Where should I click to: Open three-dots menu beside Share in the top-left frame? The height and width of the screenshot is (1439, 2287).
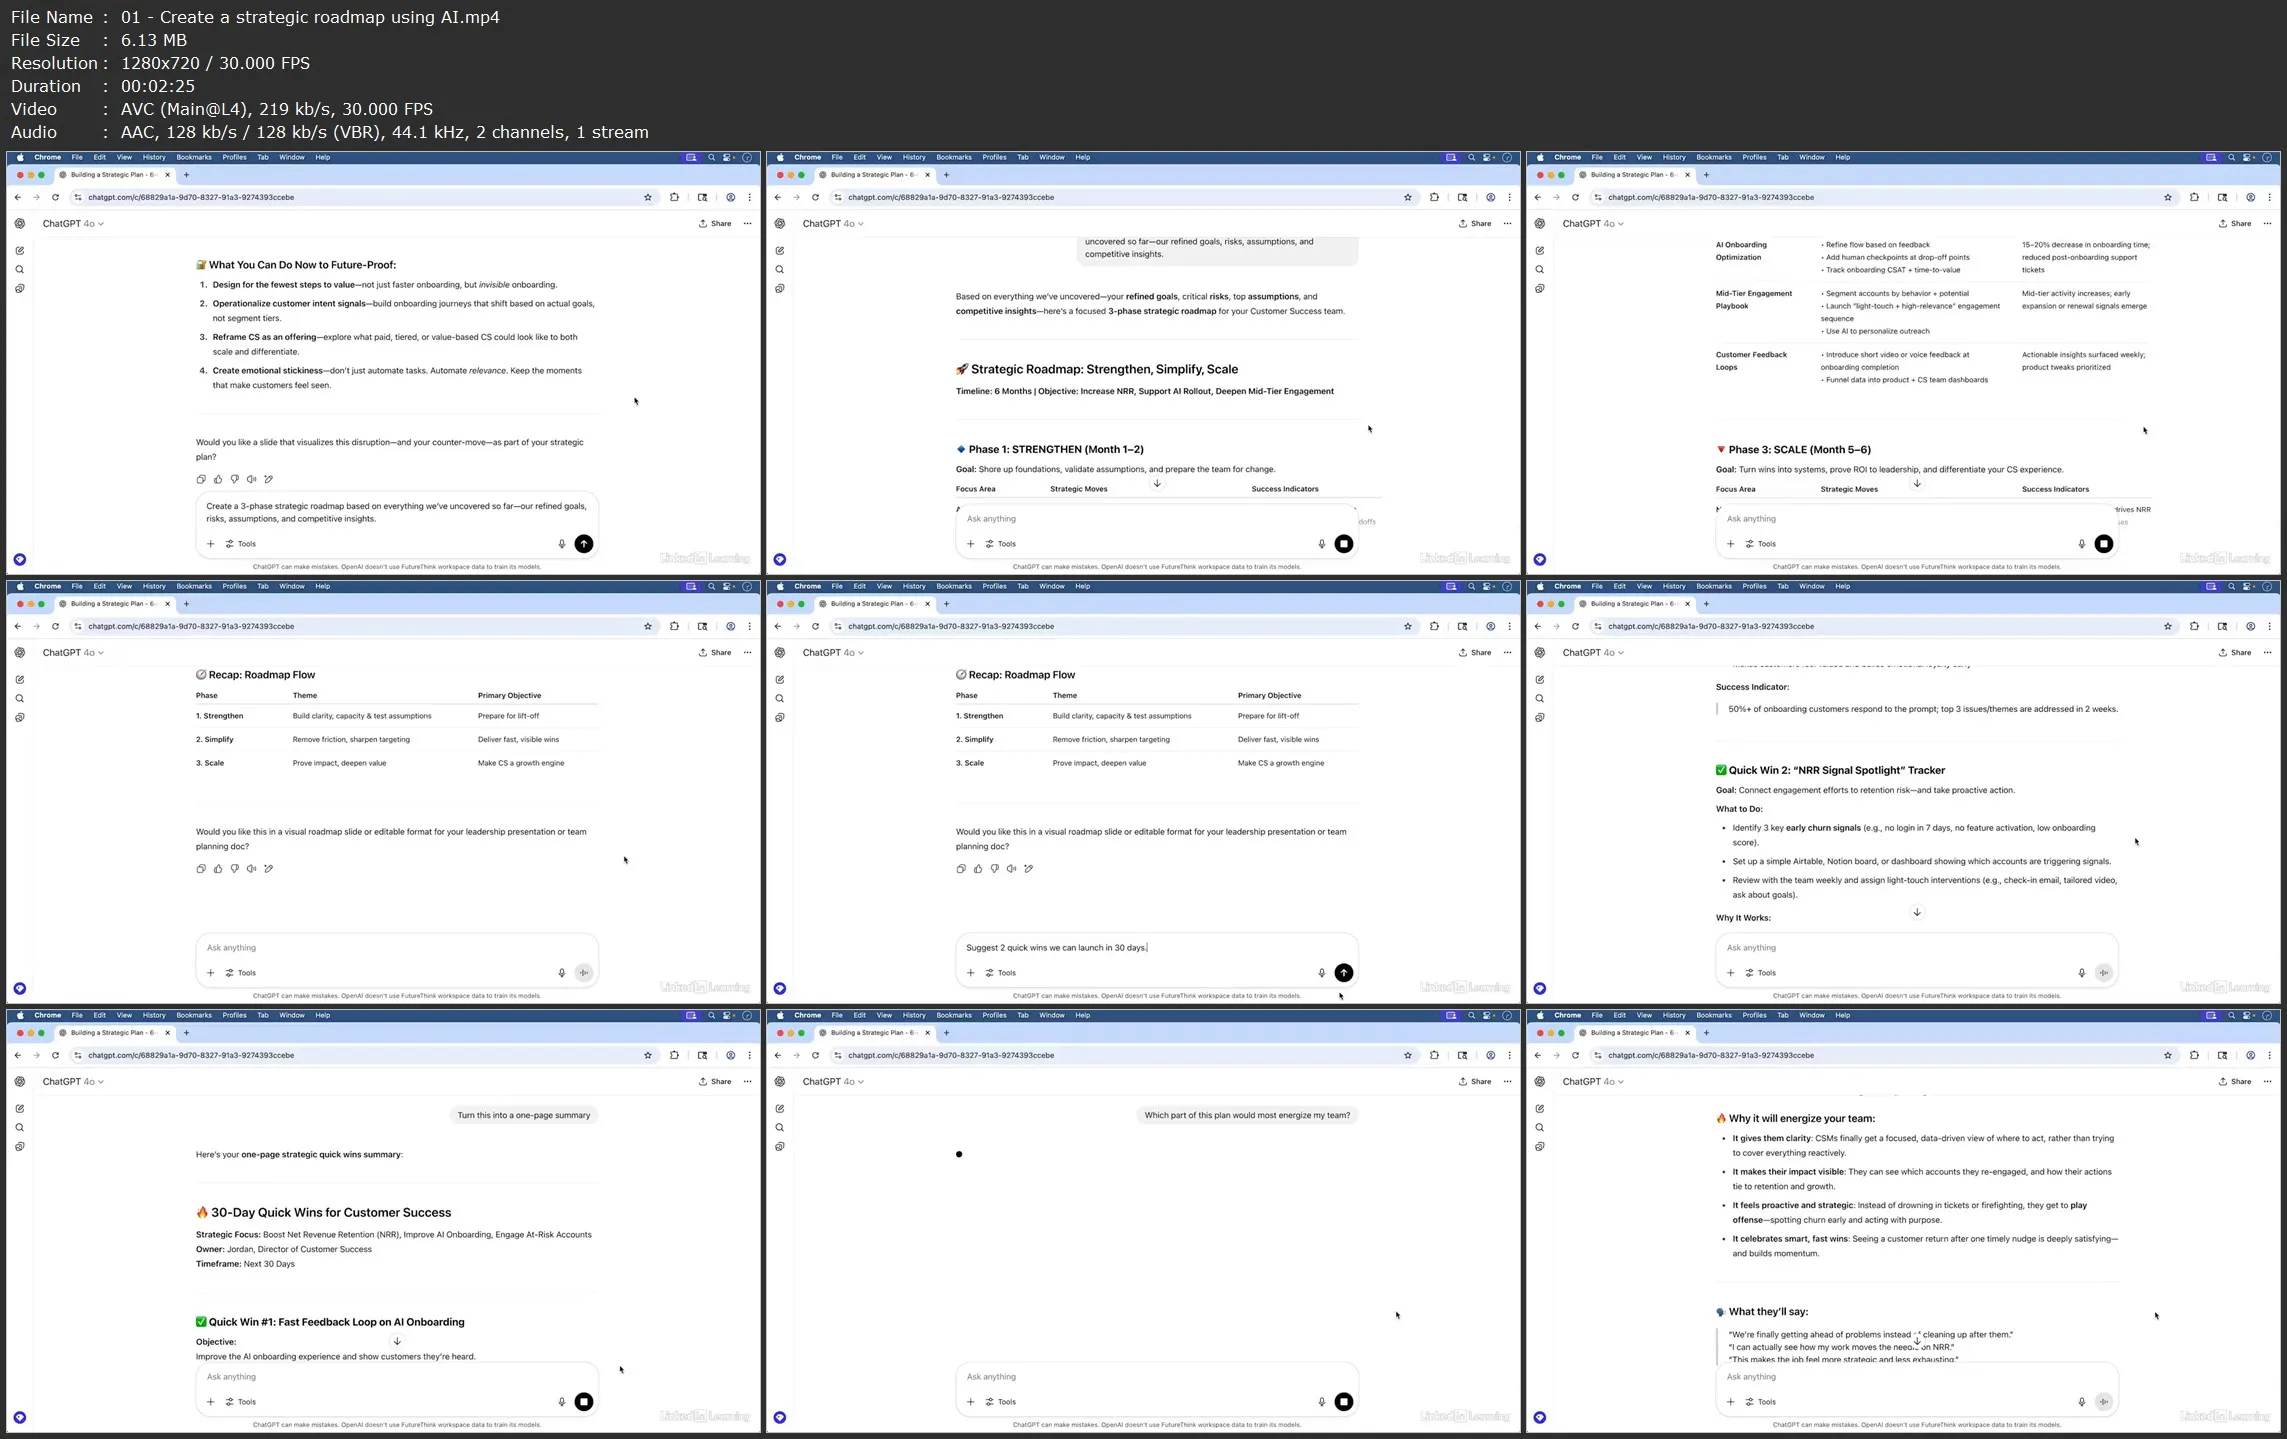747,224
